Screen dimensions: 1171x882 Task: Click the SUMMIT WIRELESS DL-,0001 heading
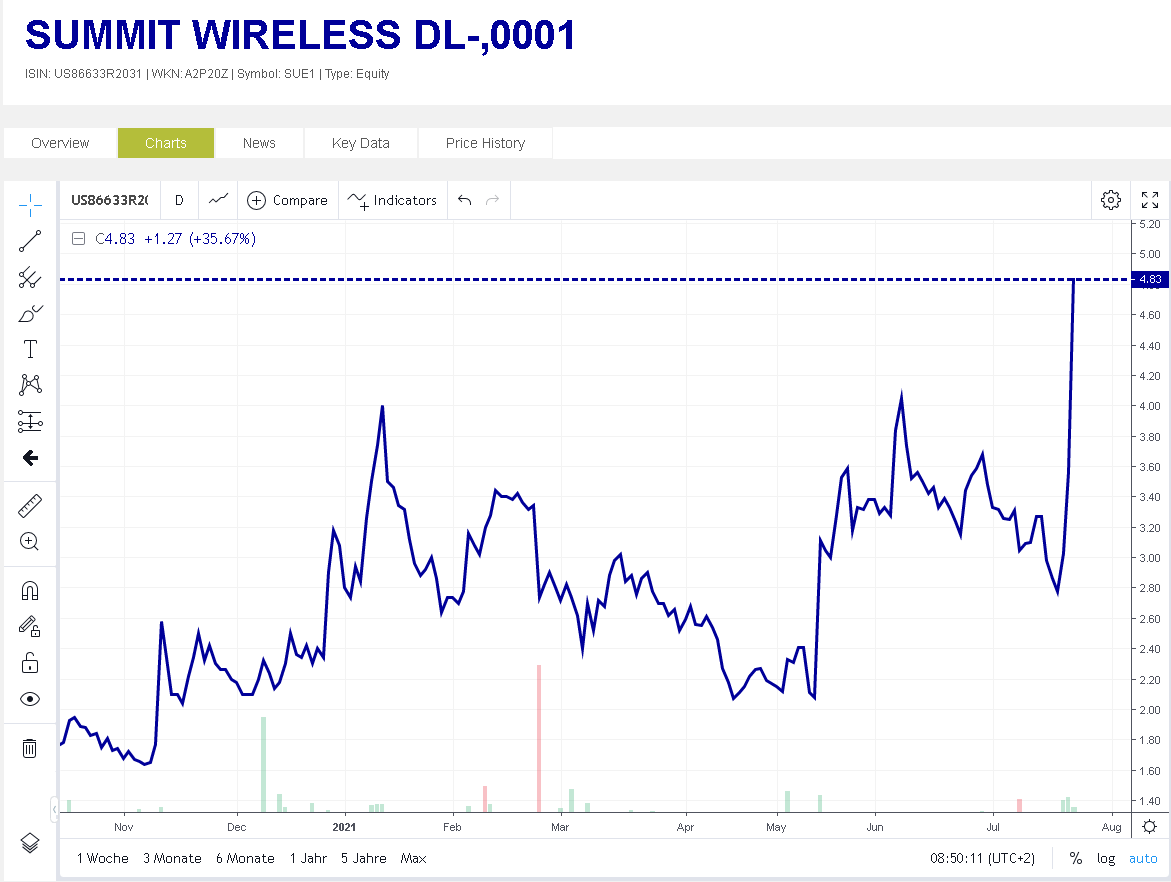click(300, 35)
